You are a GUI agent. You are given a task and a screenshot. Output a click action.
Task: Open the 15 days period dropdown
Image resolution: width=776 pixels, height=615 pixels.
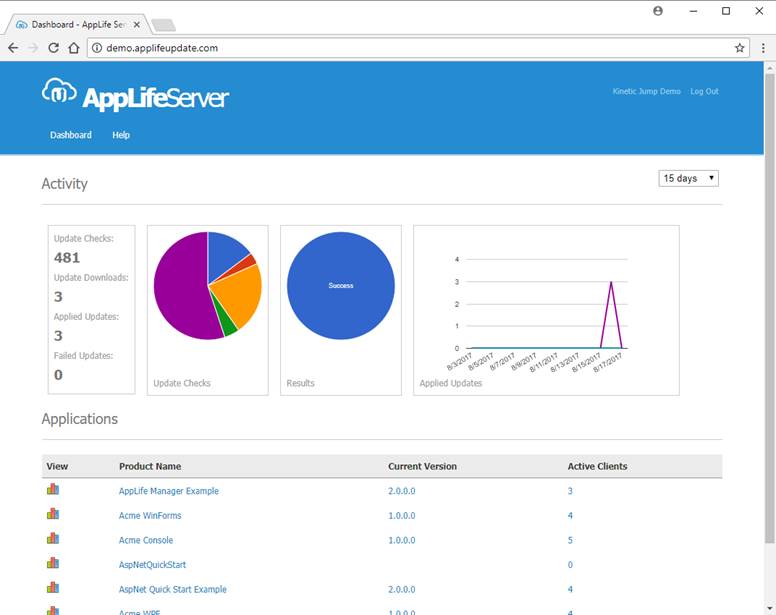(x=688, y=178)
